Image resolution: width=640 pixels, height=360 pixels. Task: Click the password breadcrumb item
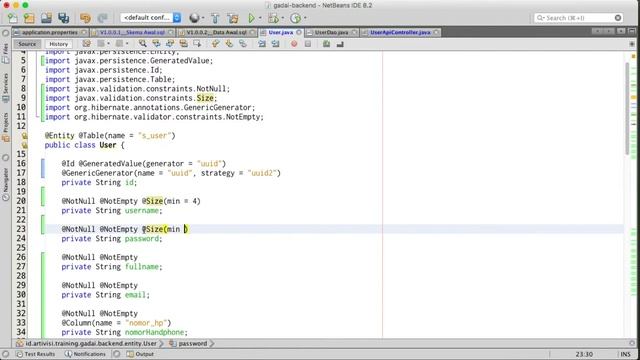point(189,344)
